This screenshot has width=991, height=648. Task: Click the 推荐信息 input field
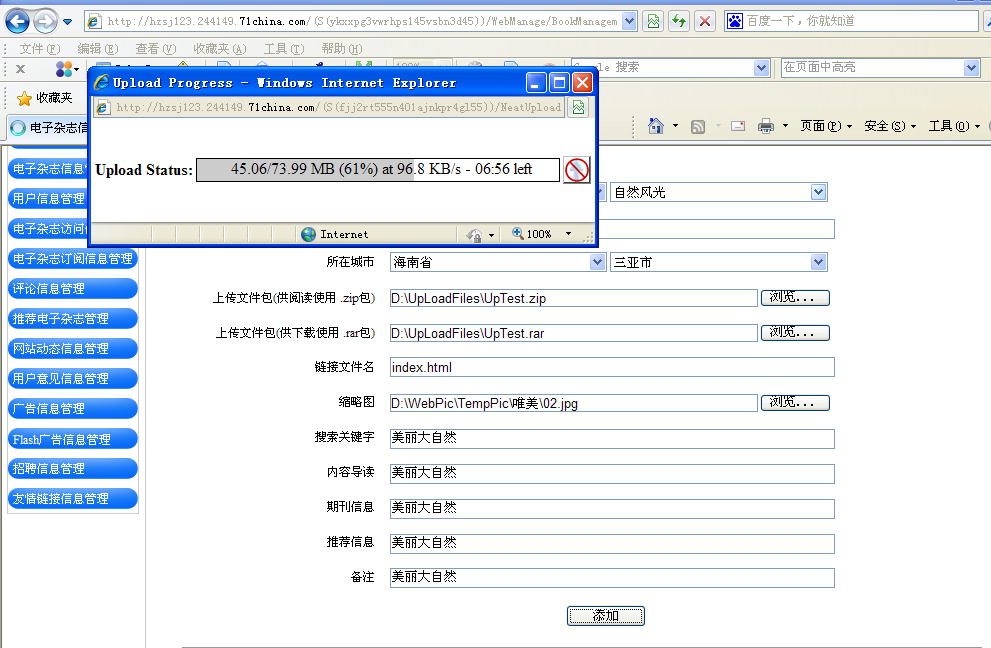[x=612, y=543]
